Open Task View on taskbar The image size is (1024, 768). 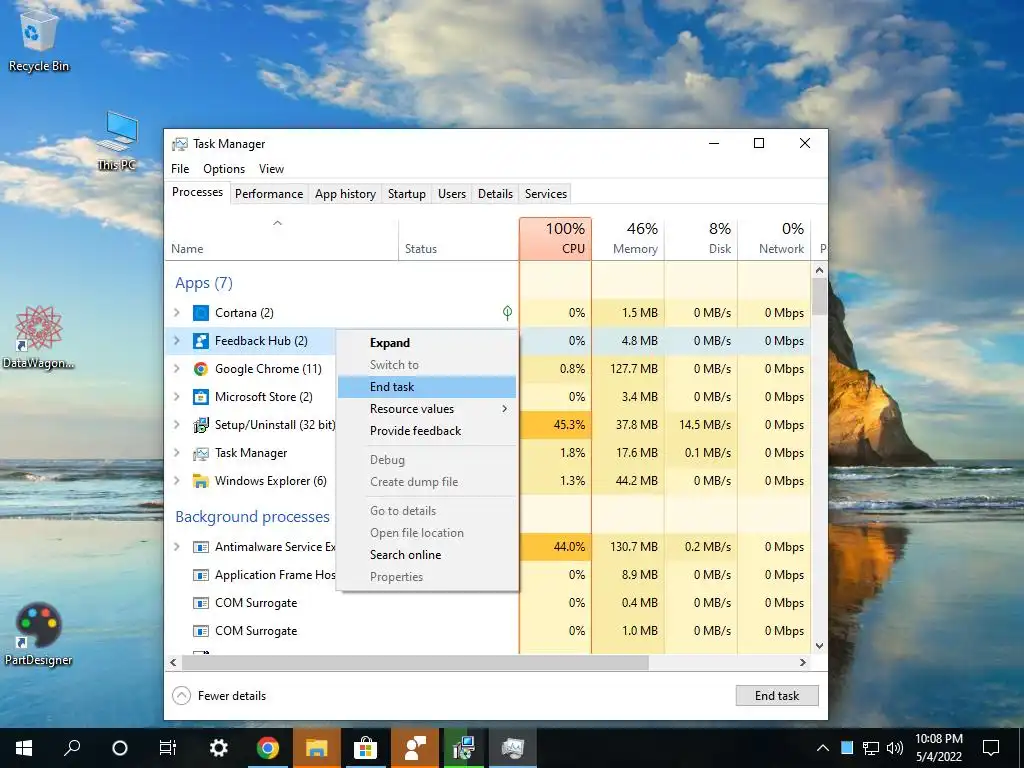pyautogui.click(x=168, y=748)
